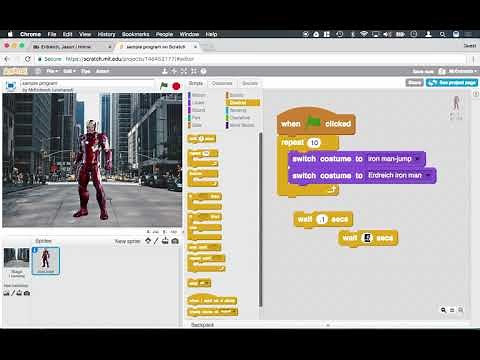This screenshot has height=360, width=480.
Task: Select the Sensing blocks category
Action: (238, 110)
